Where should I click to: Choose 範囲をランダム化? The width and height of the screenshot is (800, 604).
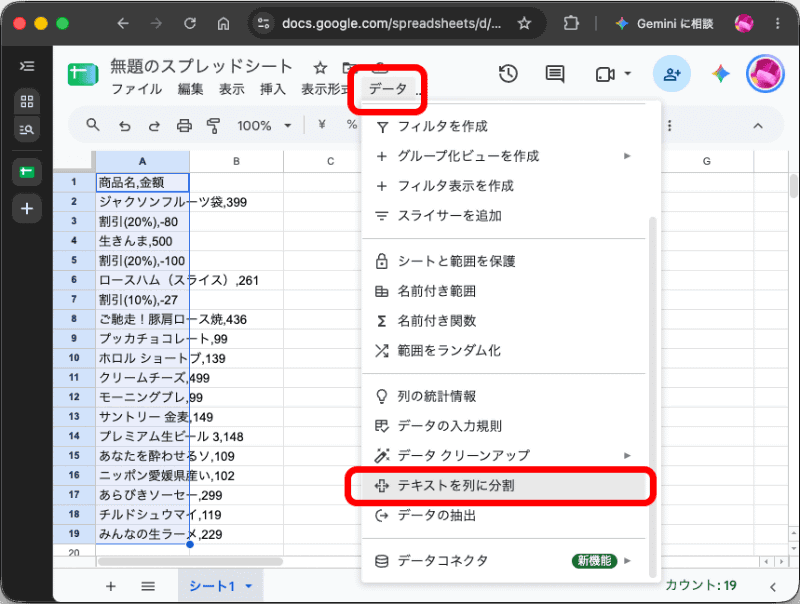[504, 350]
